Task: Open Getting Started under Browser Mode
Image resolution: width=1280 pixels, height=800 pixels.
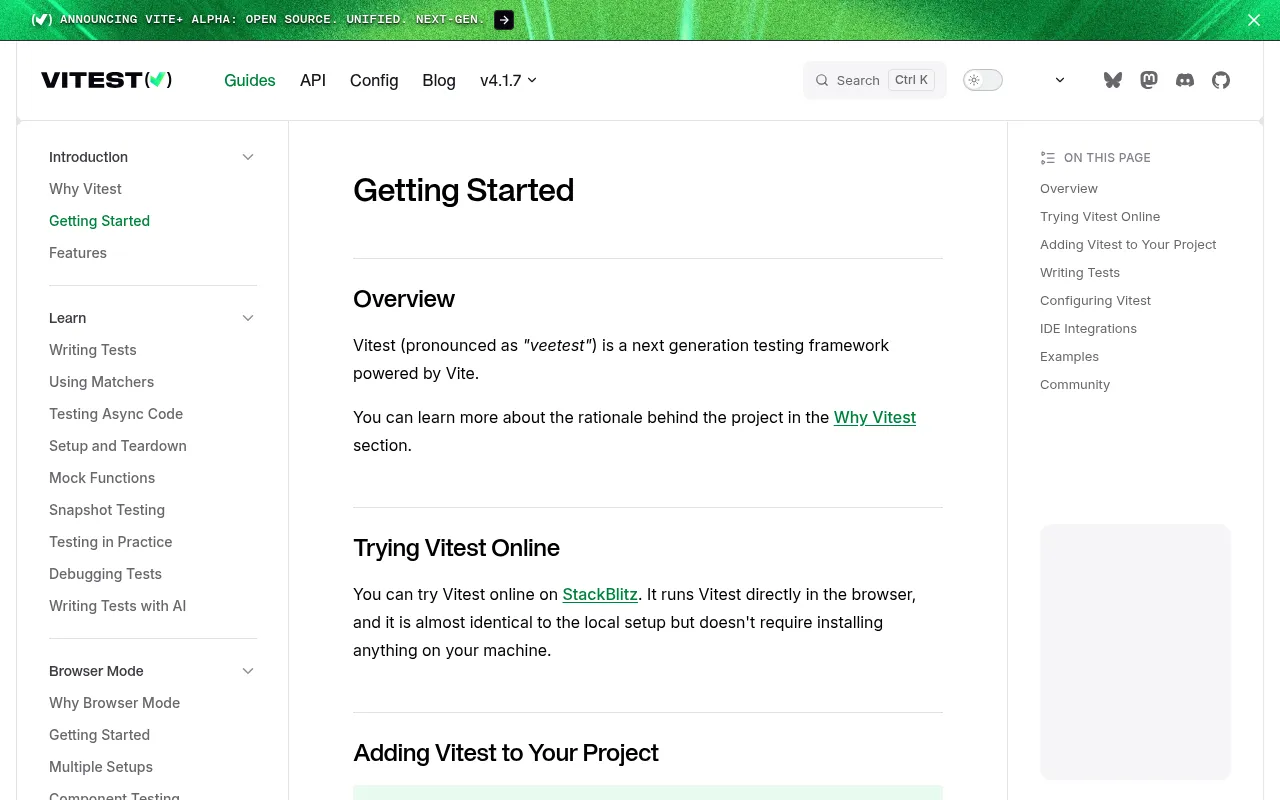Action: click(x=99, y=735)
